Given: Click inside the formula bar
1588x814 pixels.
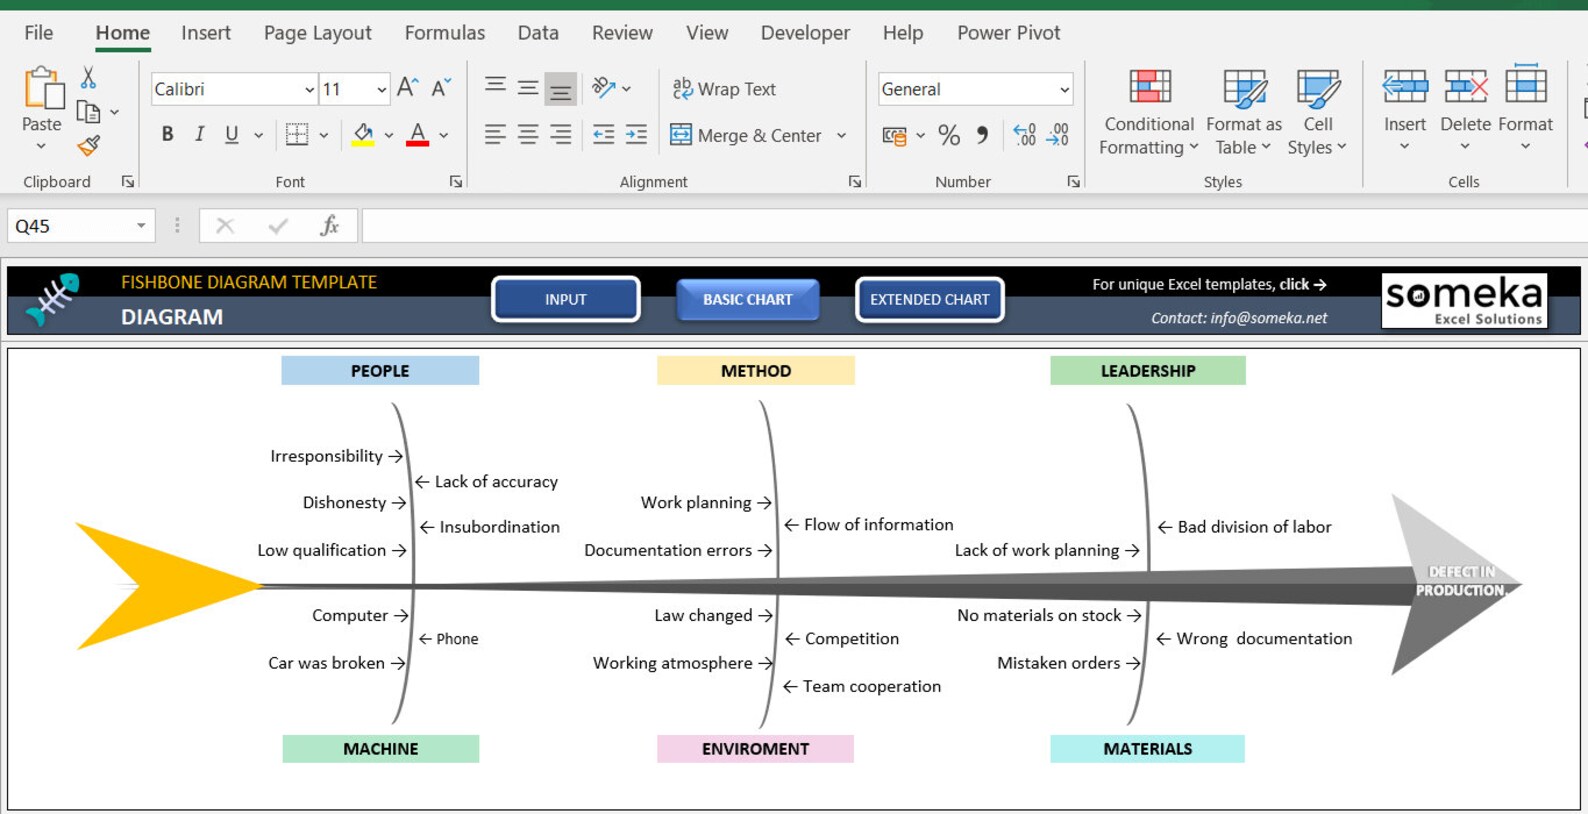Looking at the screenshot, I should tap(974, 226).
